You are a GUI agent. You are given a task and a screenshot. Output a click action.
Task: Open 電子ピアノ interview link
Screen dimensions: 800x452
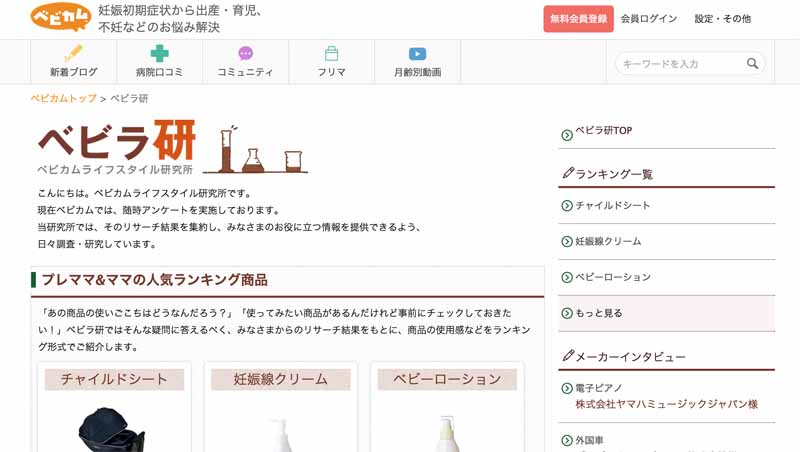pyautogui.click(x=598, y=388)
